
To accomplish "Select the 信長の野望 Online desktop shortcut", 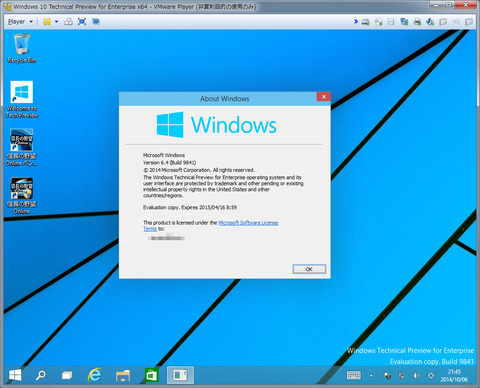I will [x=22, y=195].
